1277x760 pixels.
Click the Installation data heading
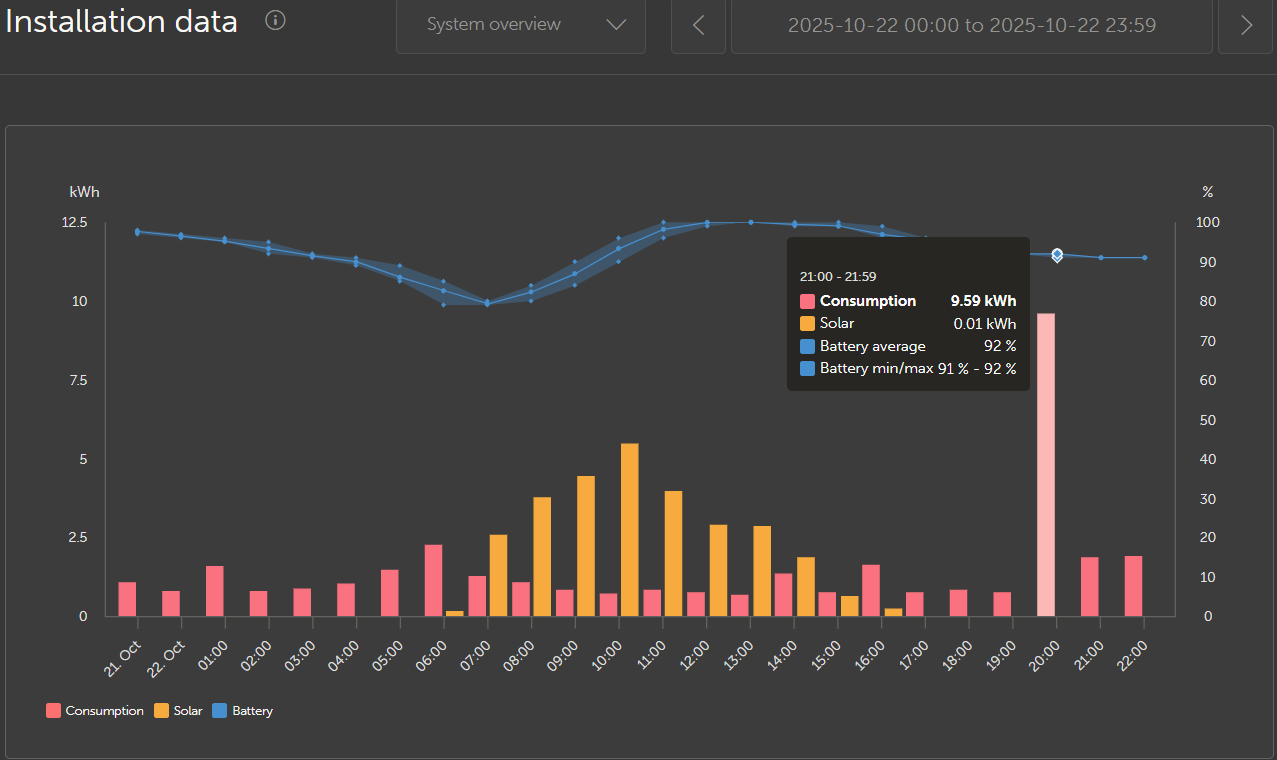coord(121,22)
